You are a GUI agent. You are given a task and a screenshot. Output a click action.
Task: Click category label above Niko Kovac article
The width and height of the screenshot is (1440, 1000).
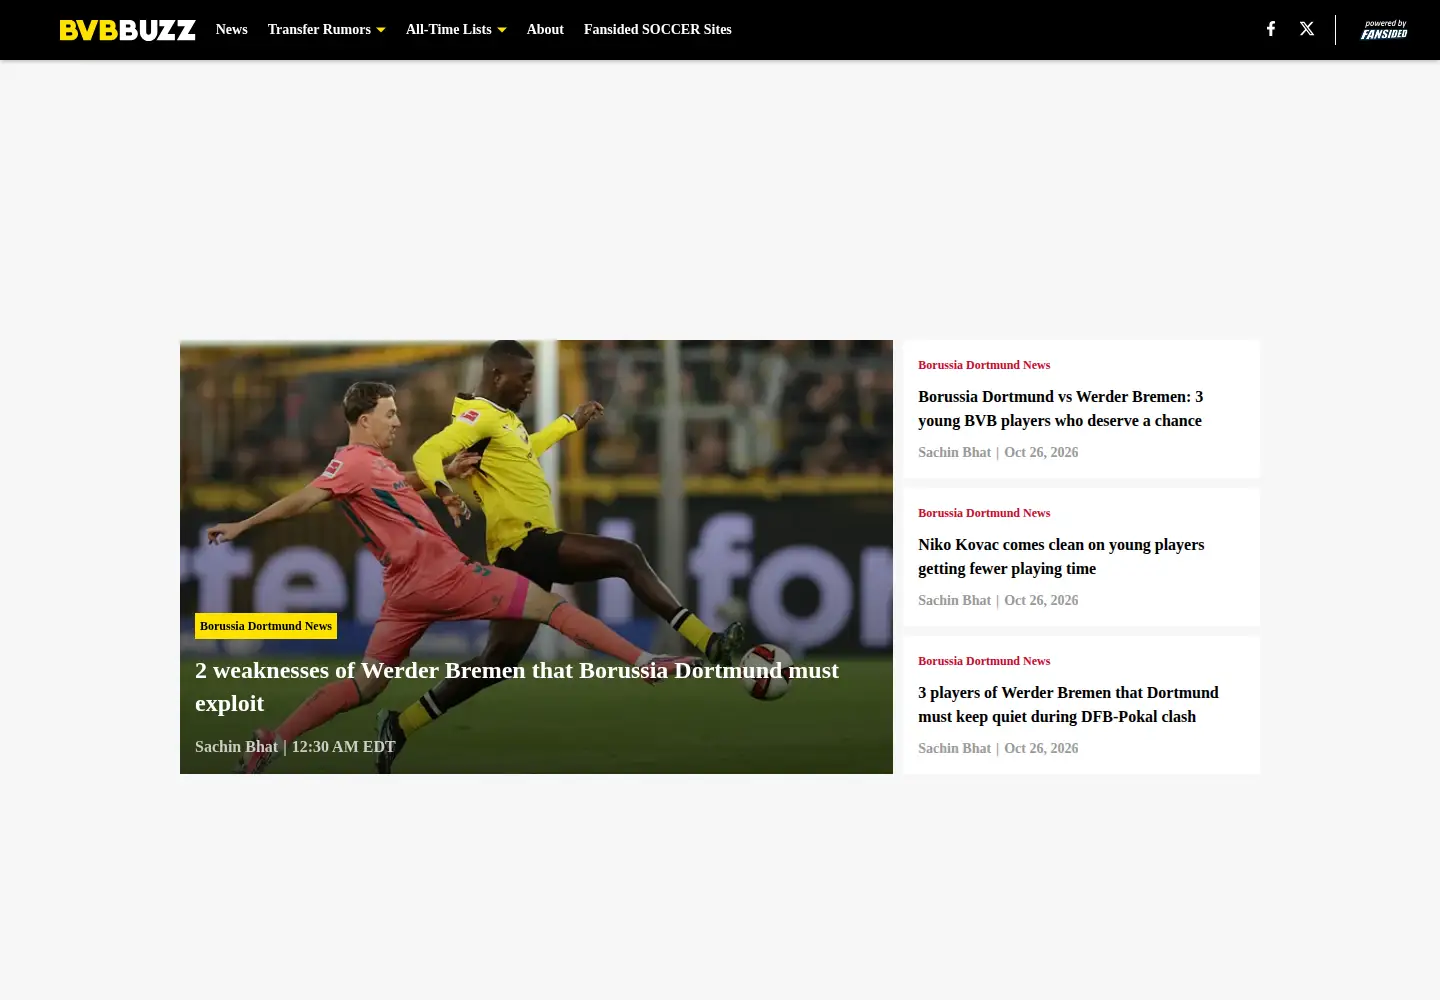tap(984, 513)
